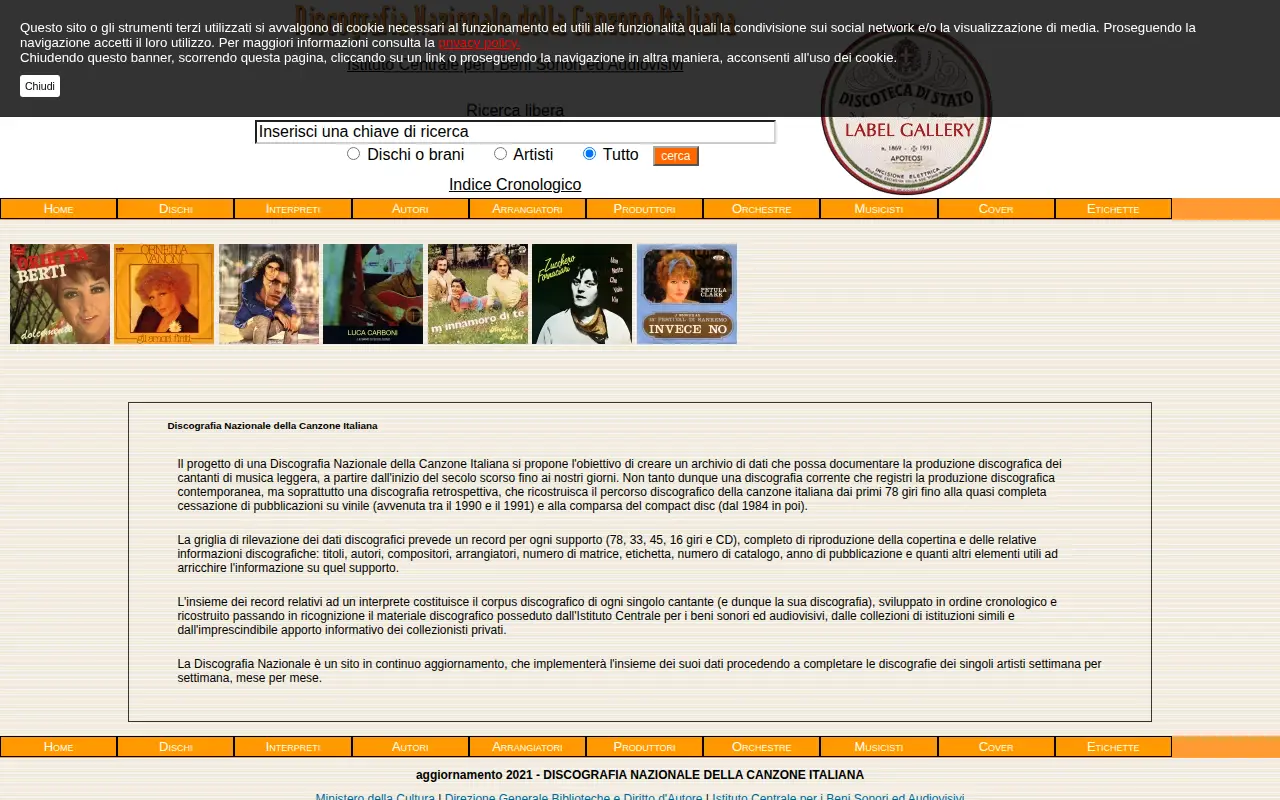
Task: Open the Petula Clark Invece No cover
Action: pyautogui.click(x=687, y=294)
